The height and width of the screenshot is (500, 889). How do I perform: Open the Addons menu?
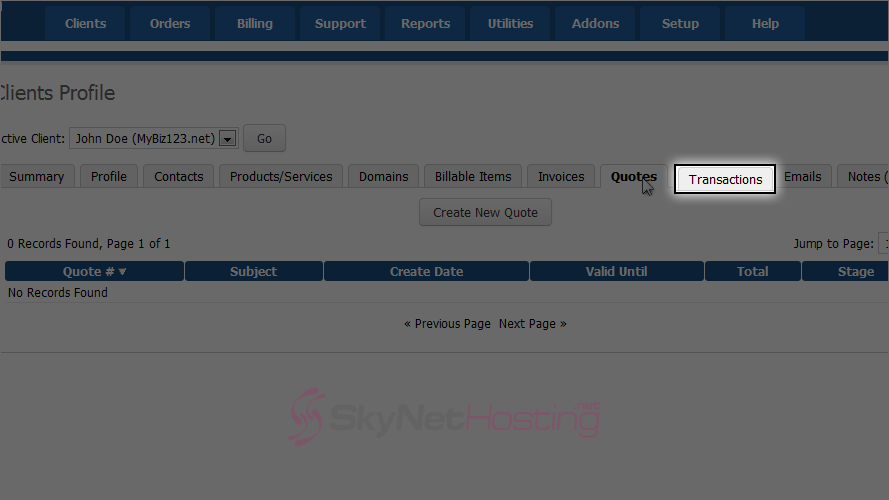click(x=595, y=24)
